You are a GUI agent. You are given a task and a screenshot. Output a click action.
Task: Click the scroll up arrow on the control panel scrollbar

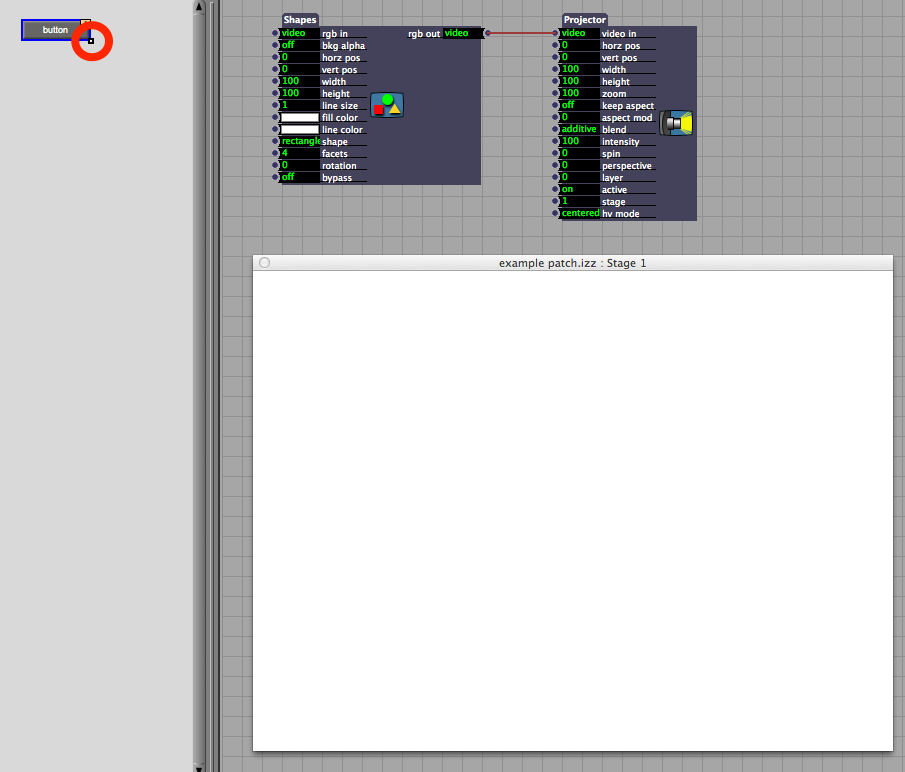click(199, 6)
